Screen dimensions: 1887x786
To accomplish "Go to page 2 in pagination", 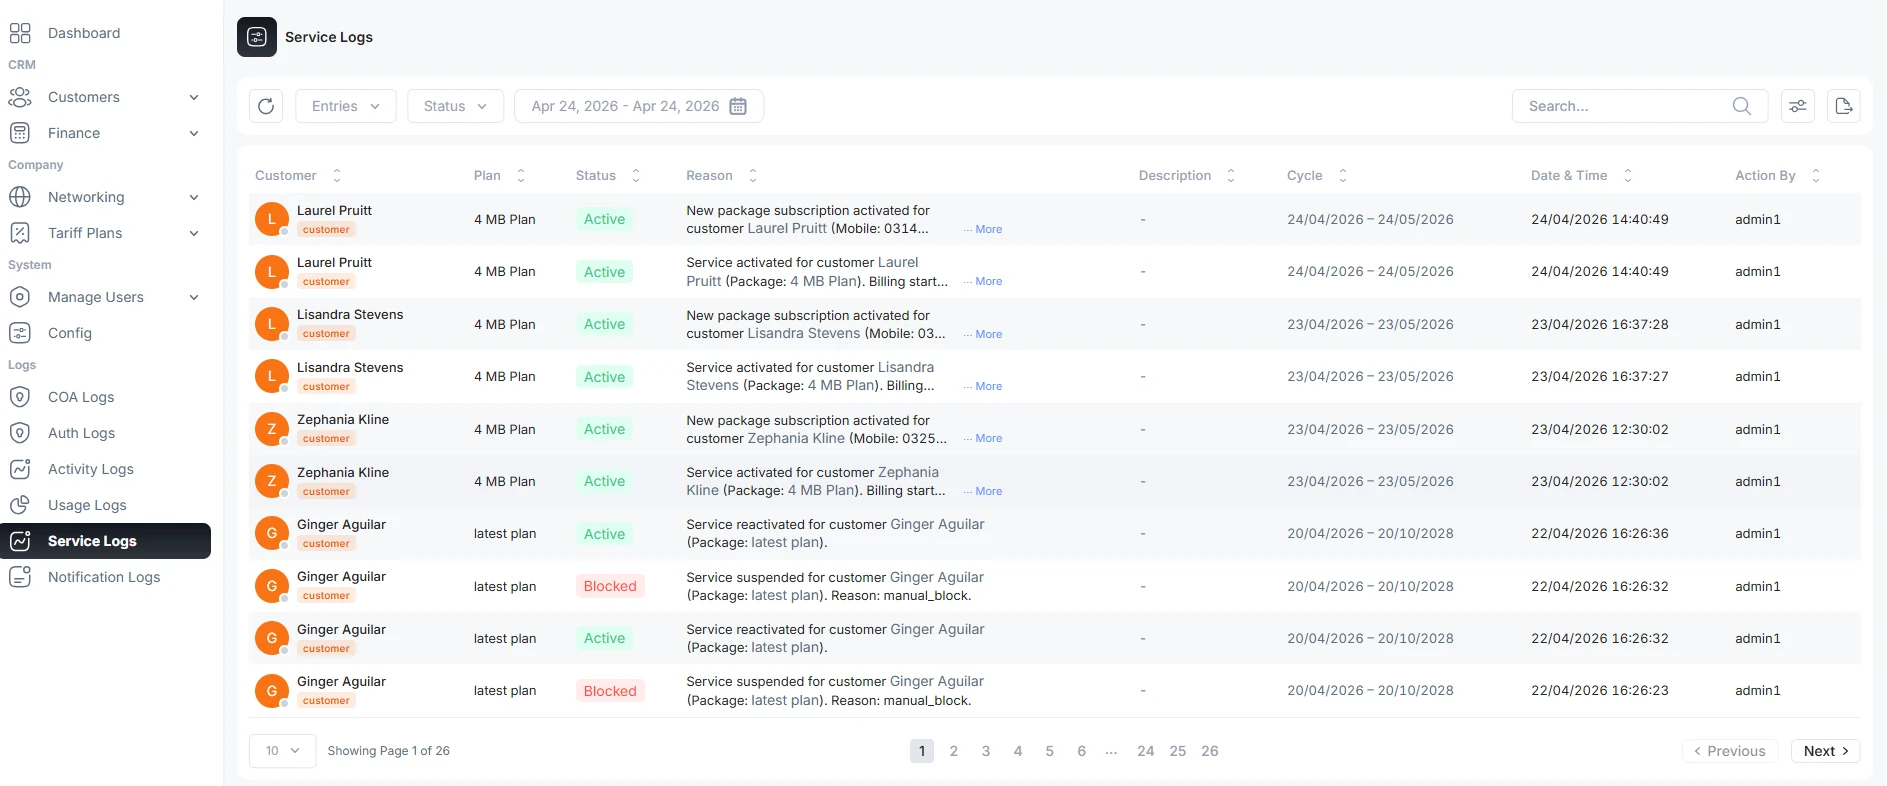I will tap(954, 751).
